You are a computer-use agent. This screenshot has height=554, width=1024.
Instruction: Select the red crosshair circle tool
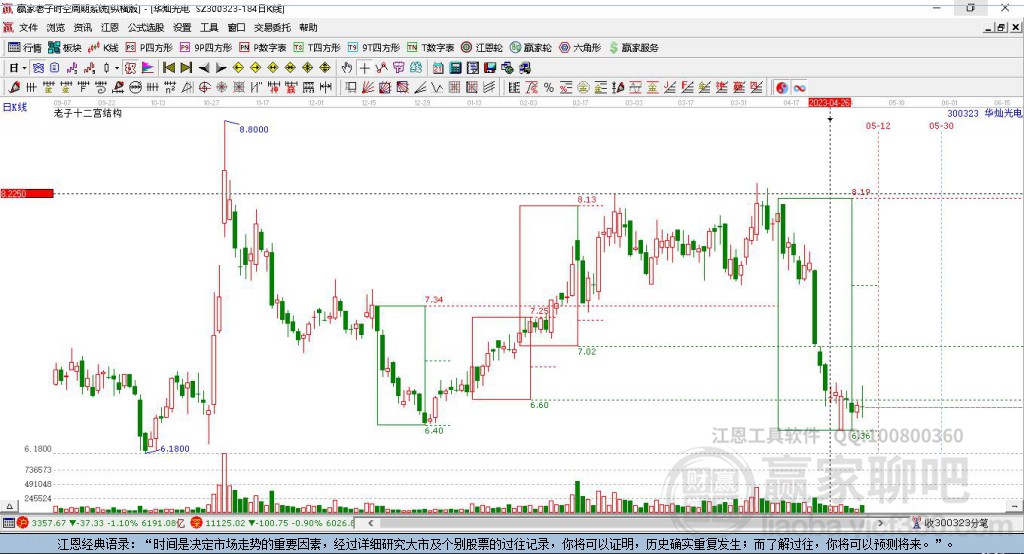pos(204,88)
